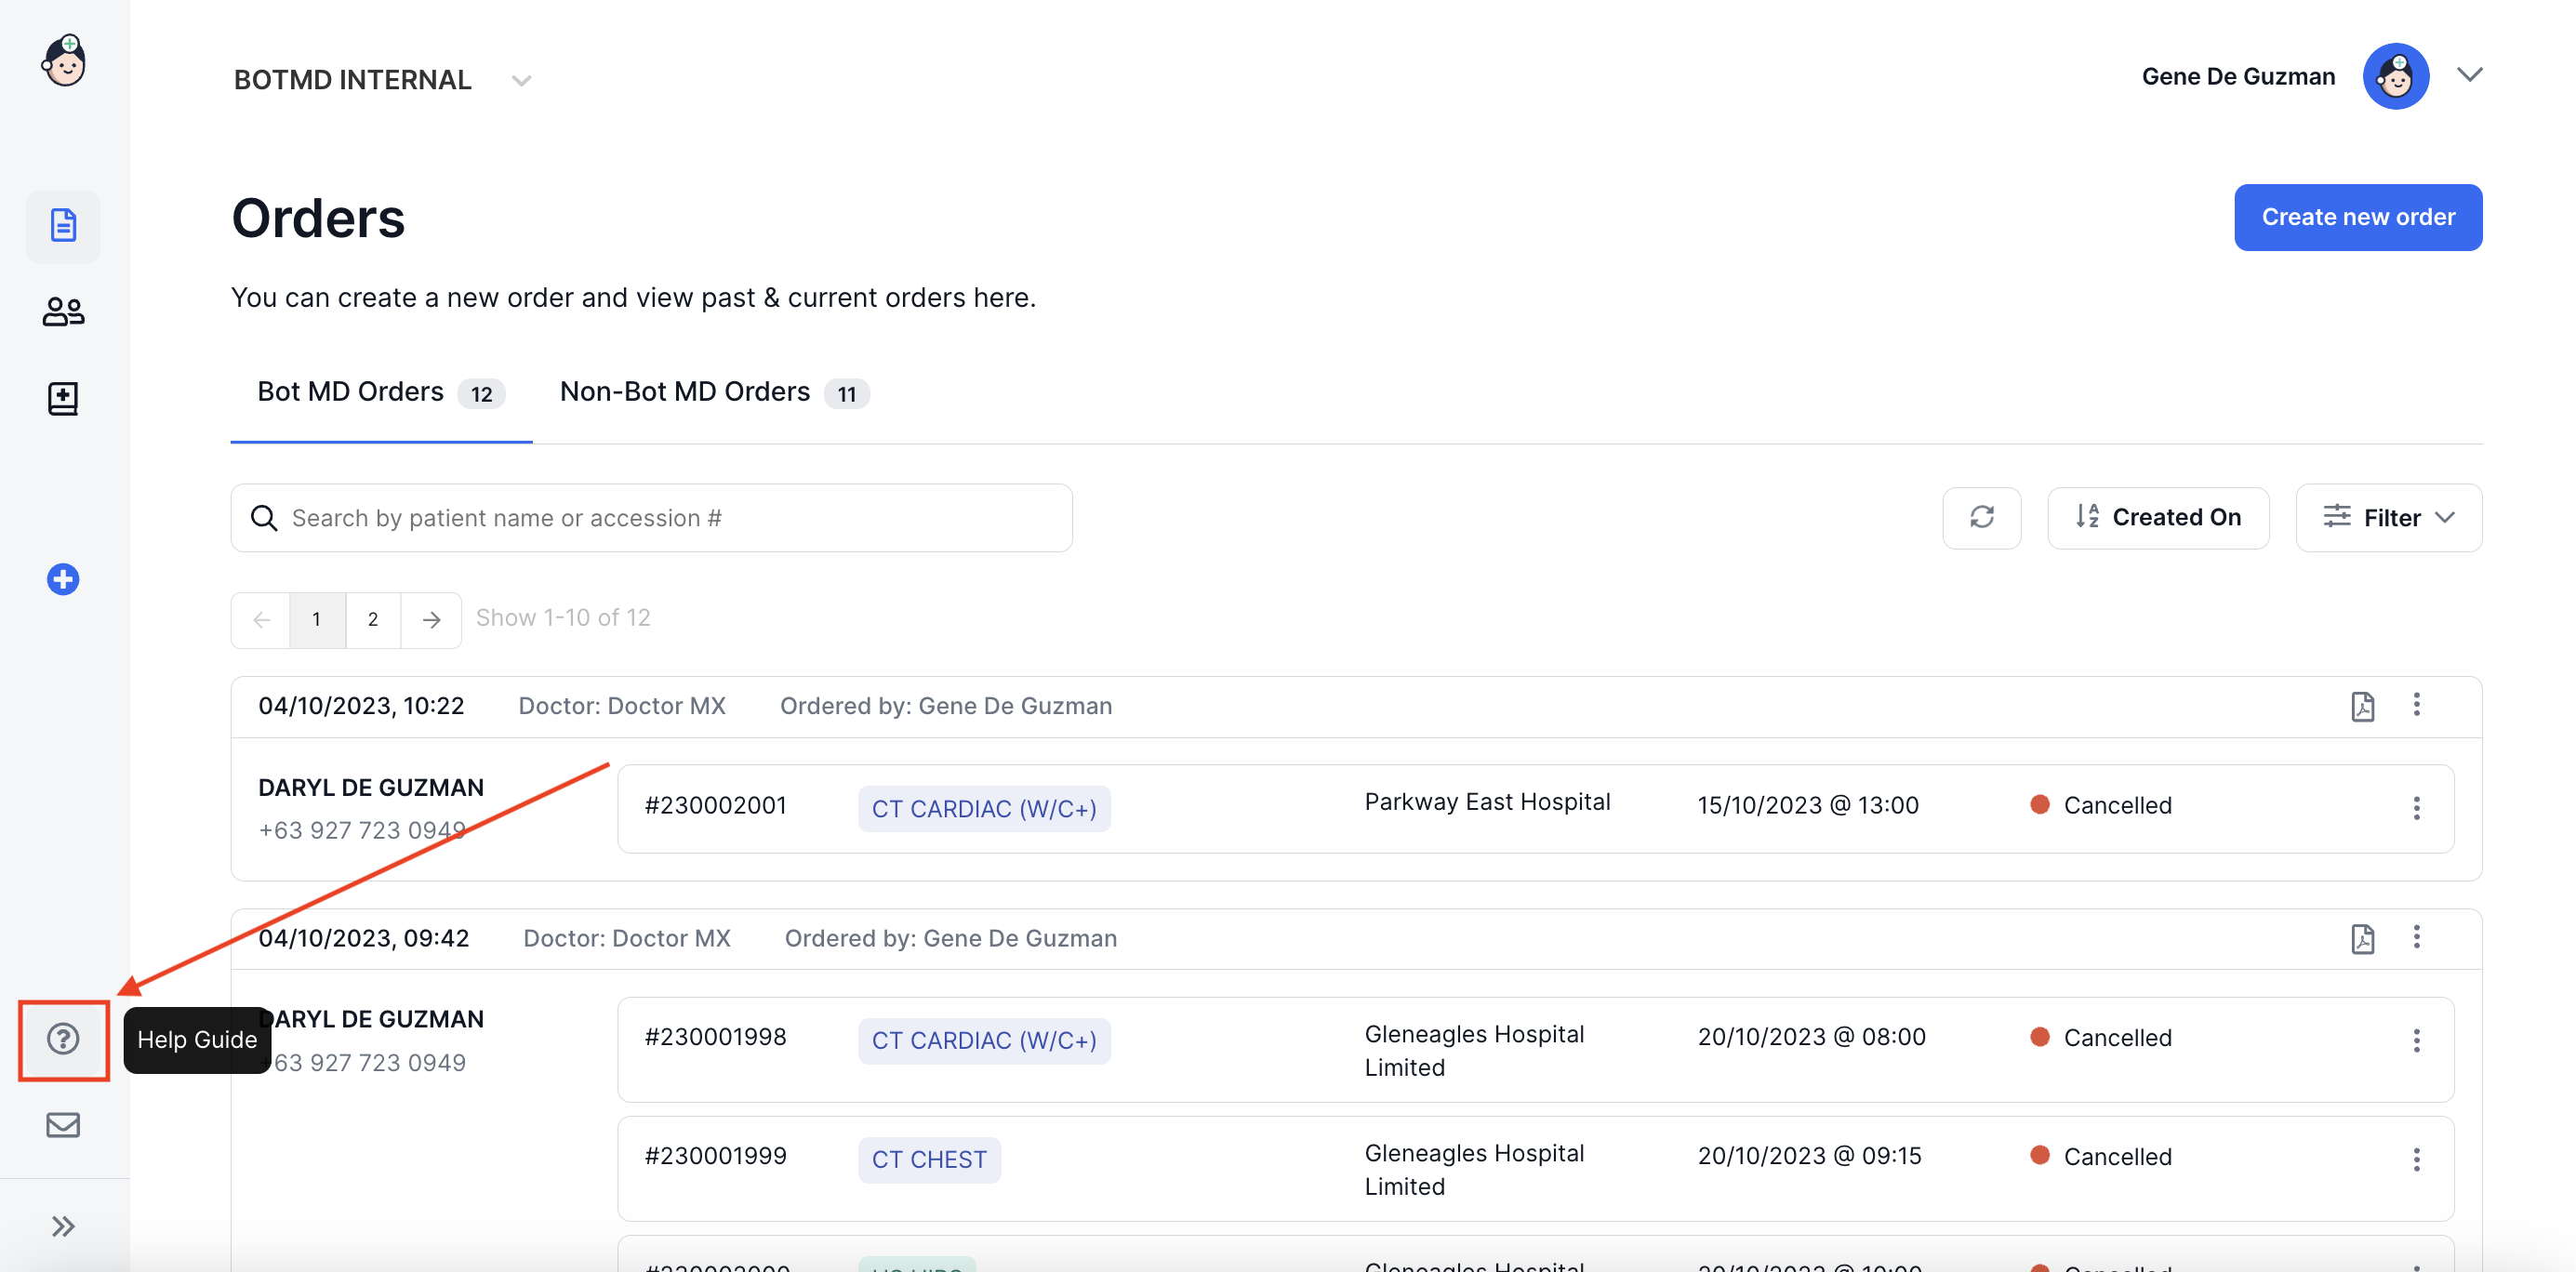Click the envelope mail icon in sidebar
The image size is (2576, 1272).
63,1125
